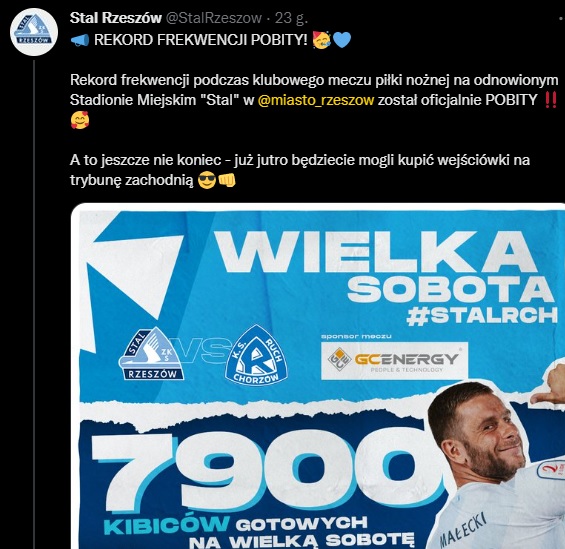Open the tweet via the 23 g. timestamp

[x=291, y=18]
